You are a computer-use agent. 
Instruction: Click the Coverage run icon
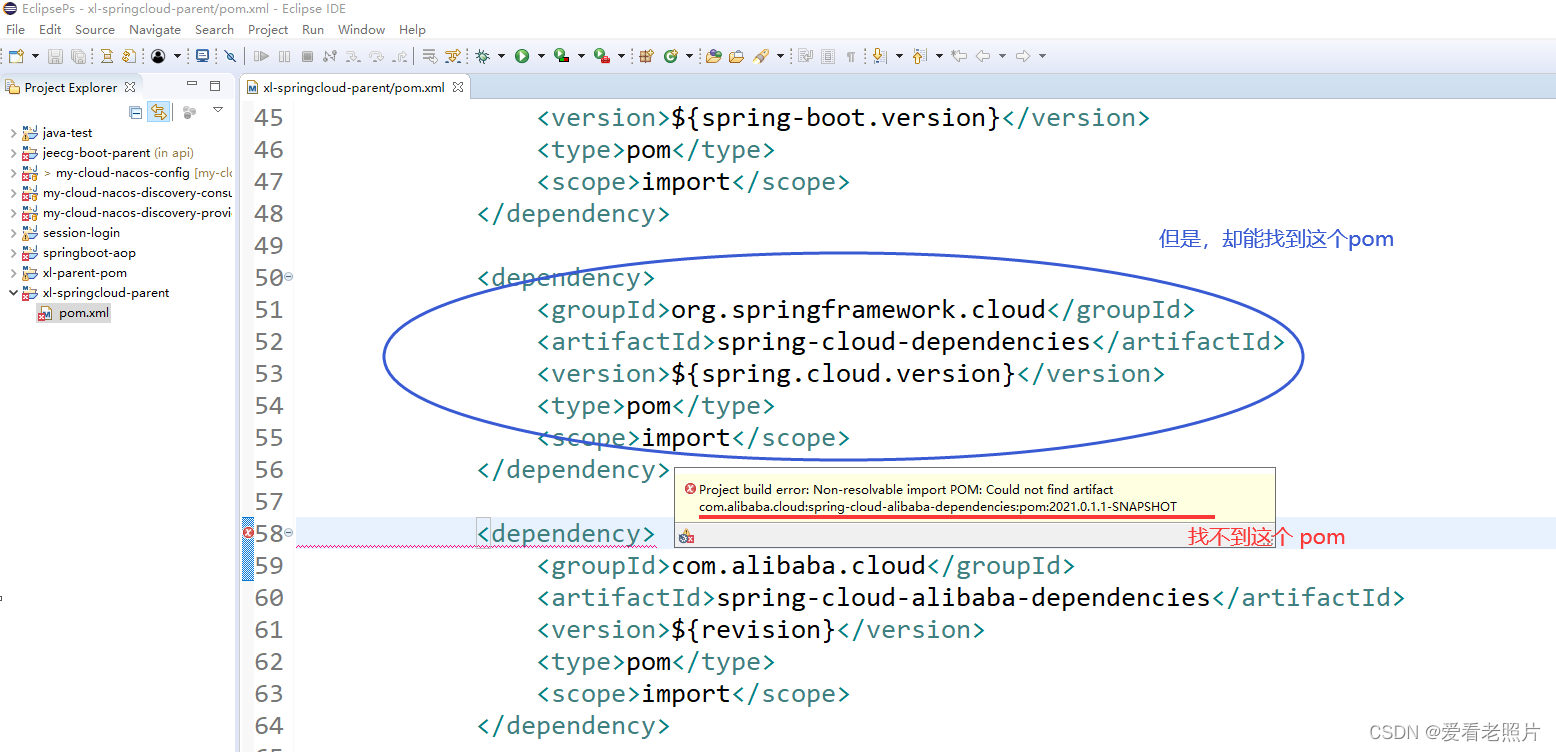(561, 56)
